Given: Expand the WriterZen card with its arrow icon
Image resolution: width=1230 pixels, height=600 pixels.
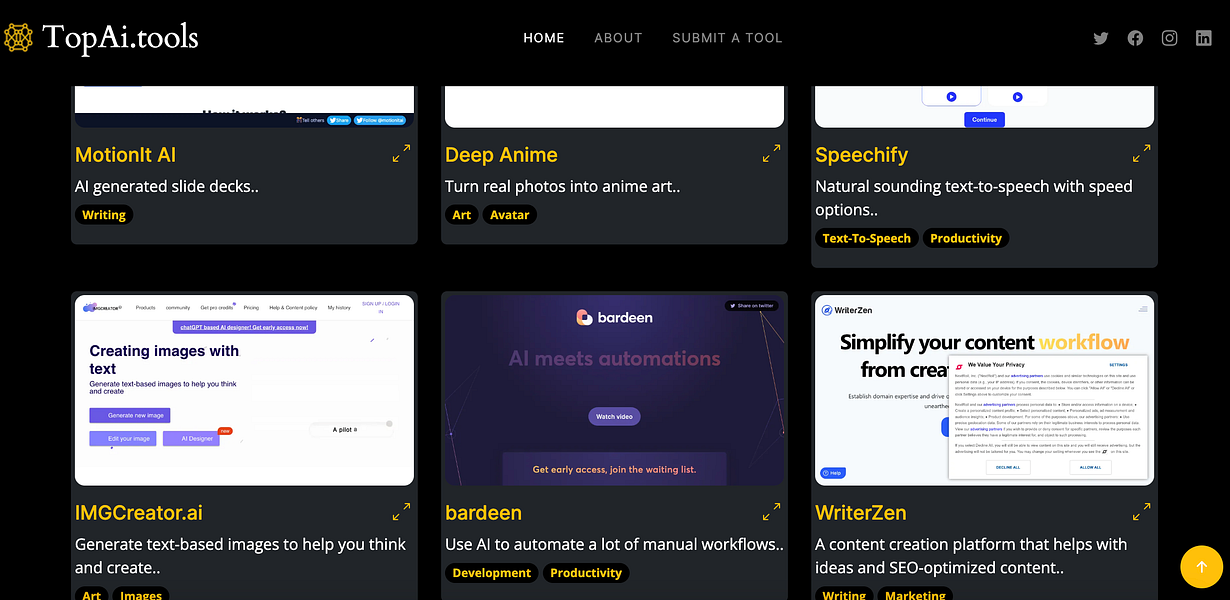Looking at the screenshot, I should click(1141, 511).
